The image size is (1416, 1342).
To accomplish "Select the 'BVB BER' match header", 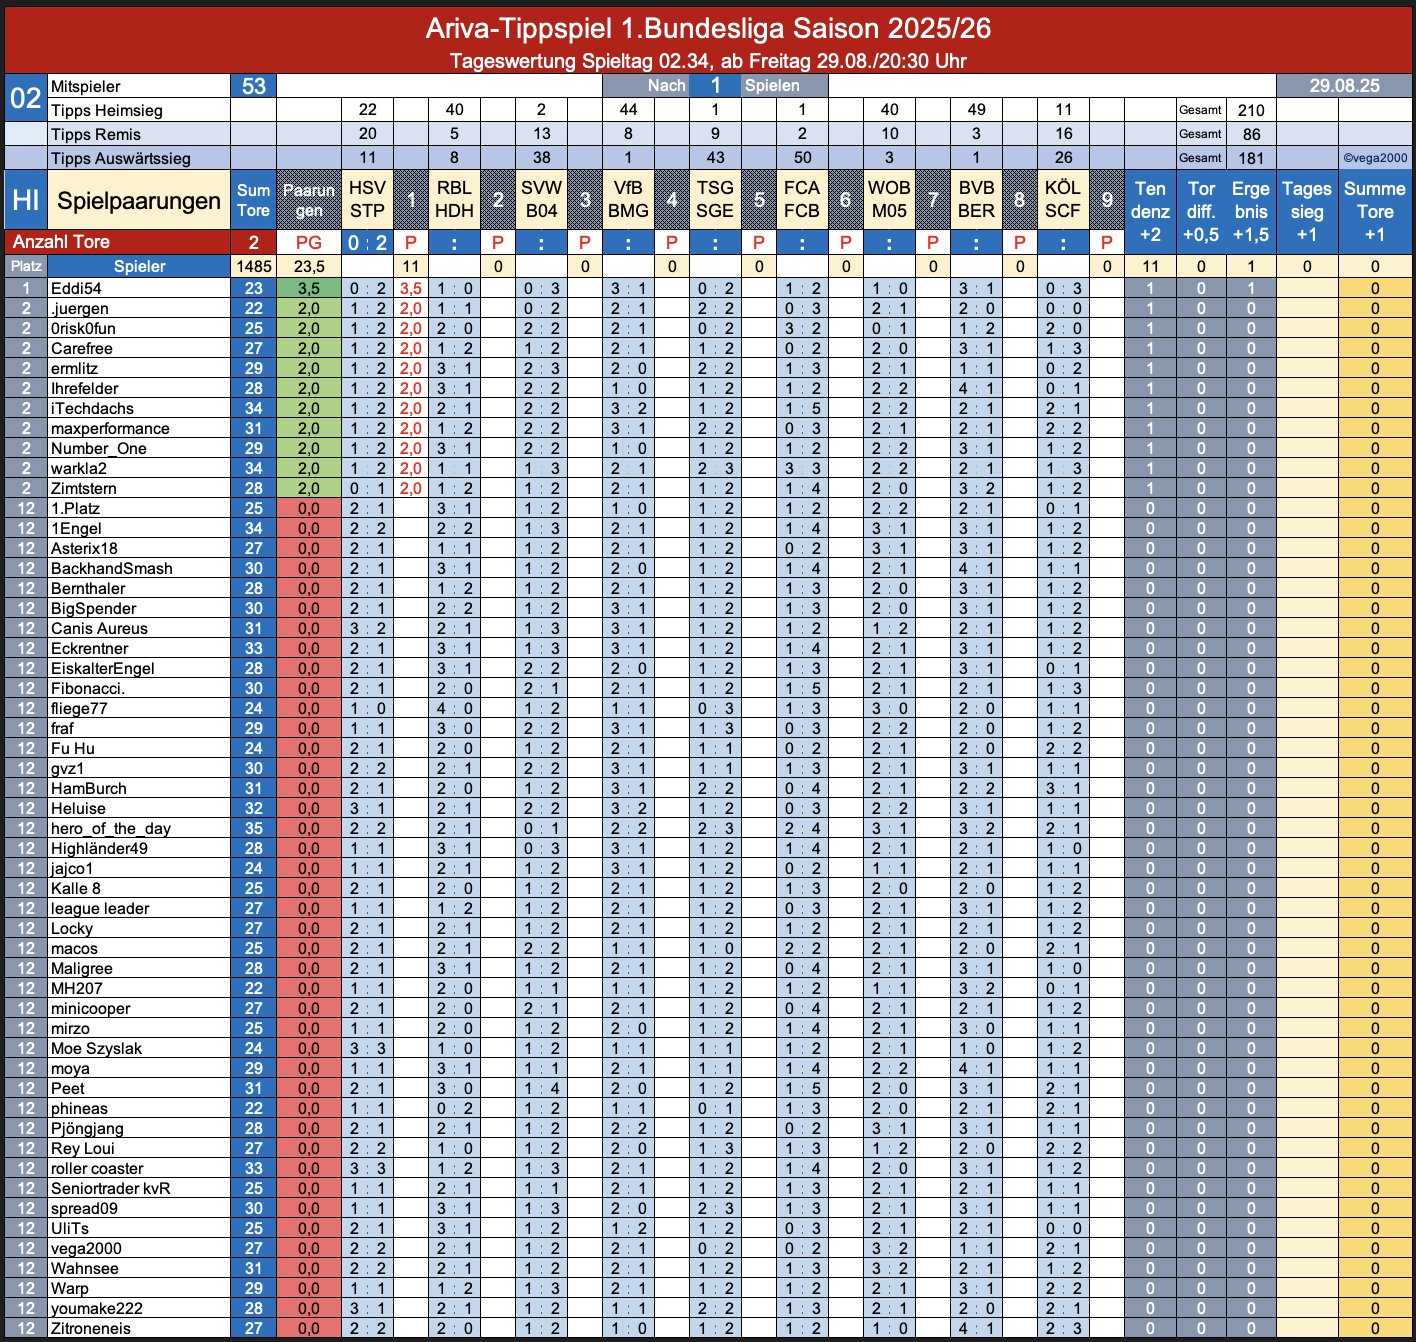I will pyautogui.click(x=976, y=200).
